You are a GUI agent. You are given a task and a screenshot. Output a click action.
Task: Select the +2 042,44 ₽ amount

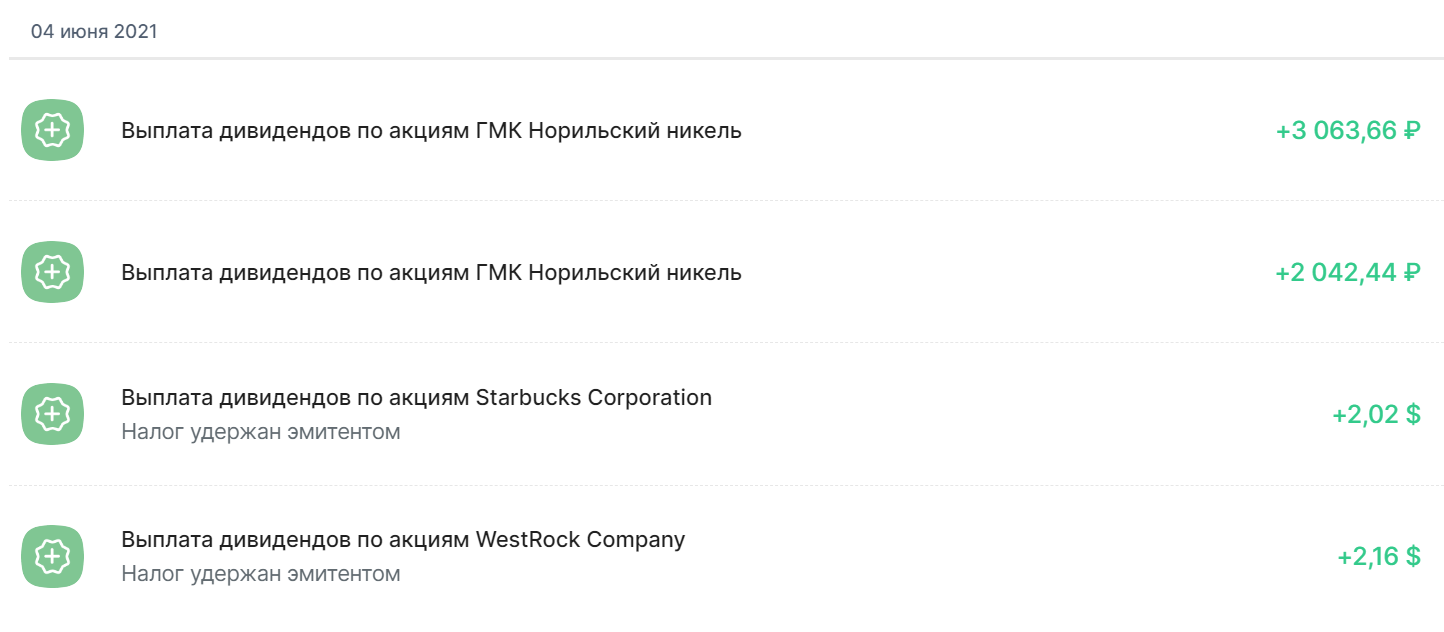coord(1348,272)
